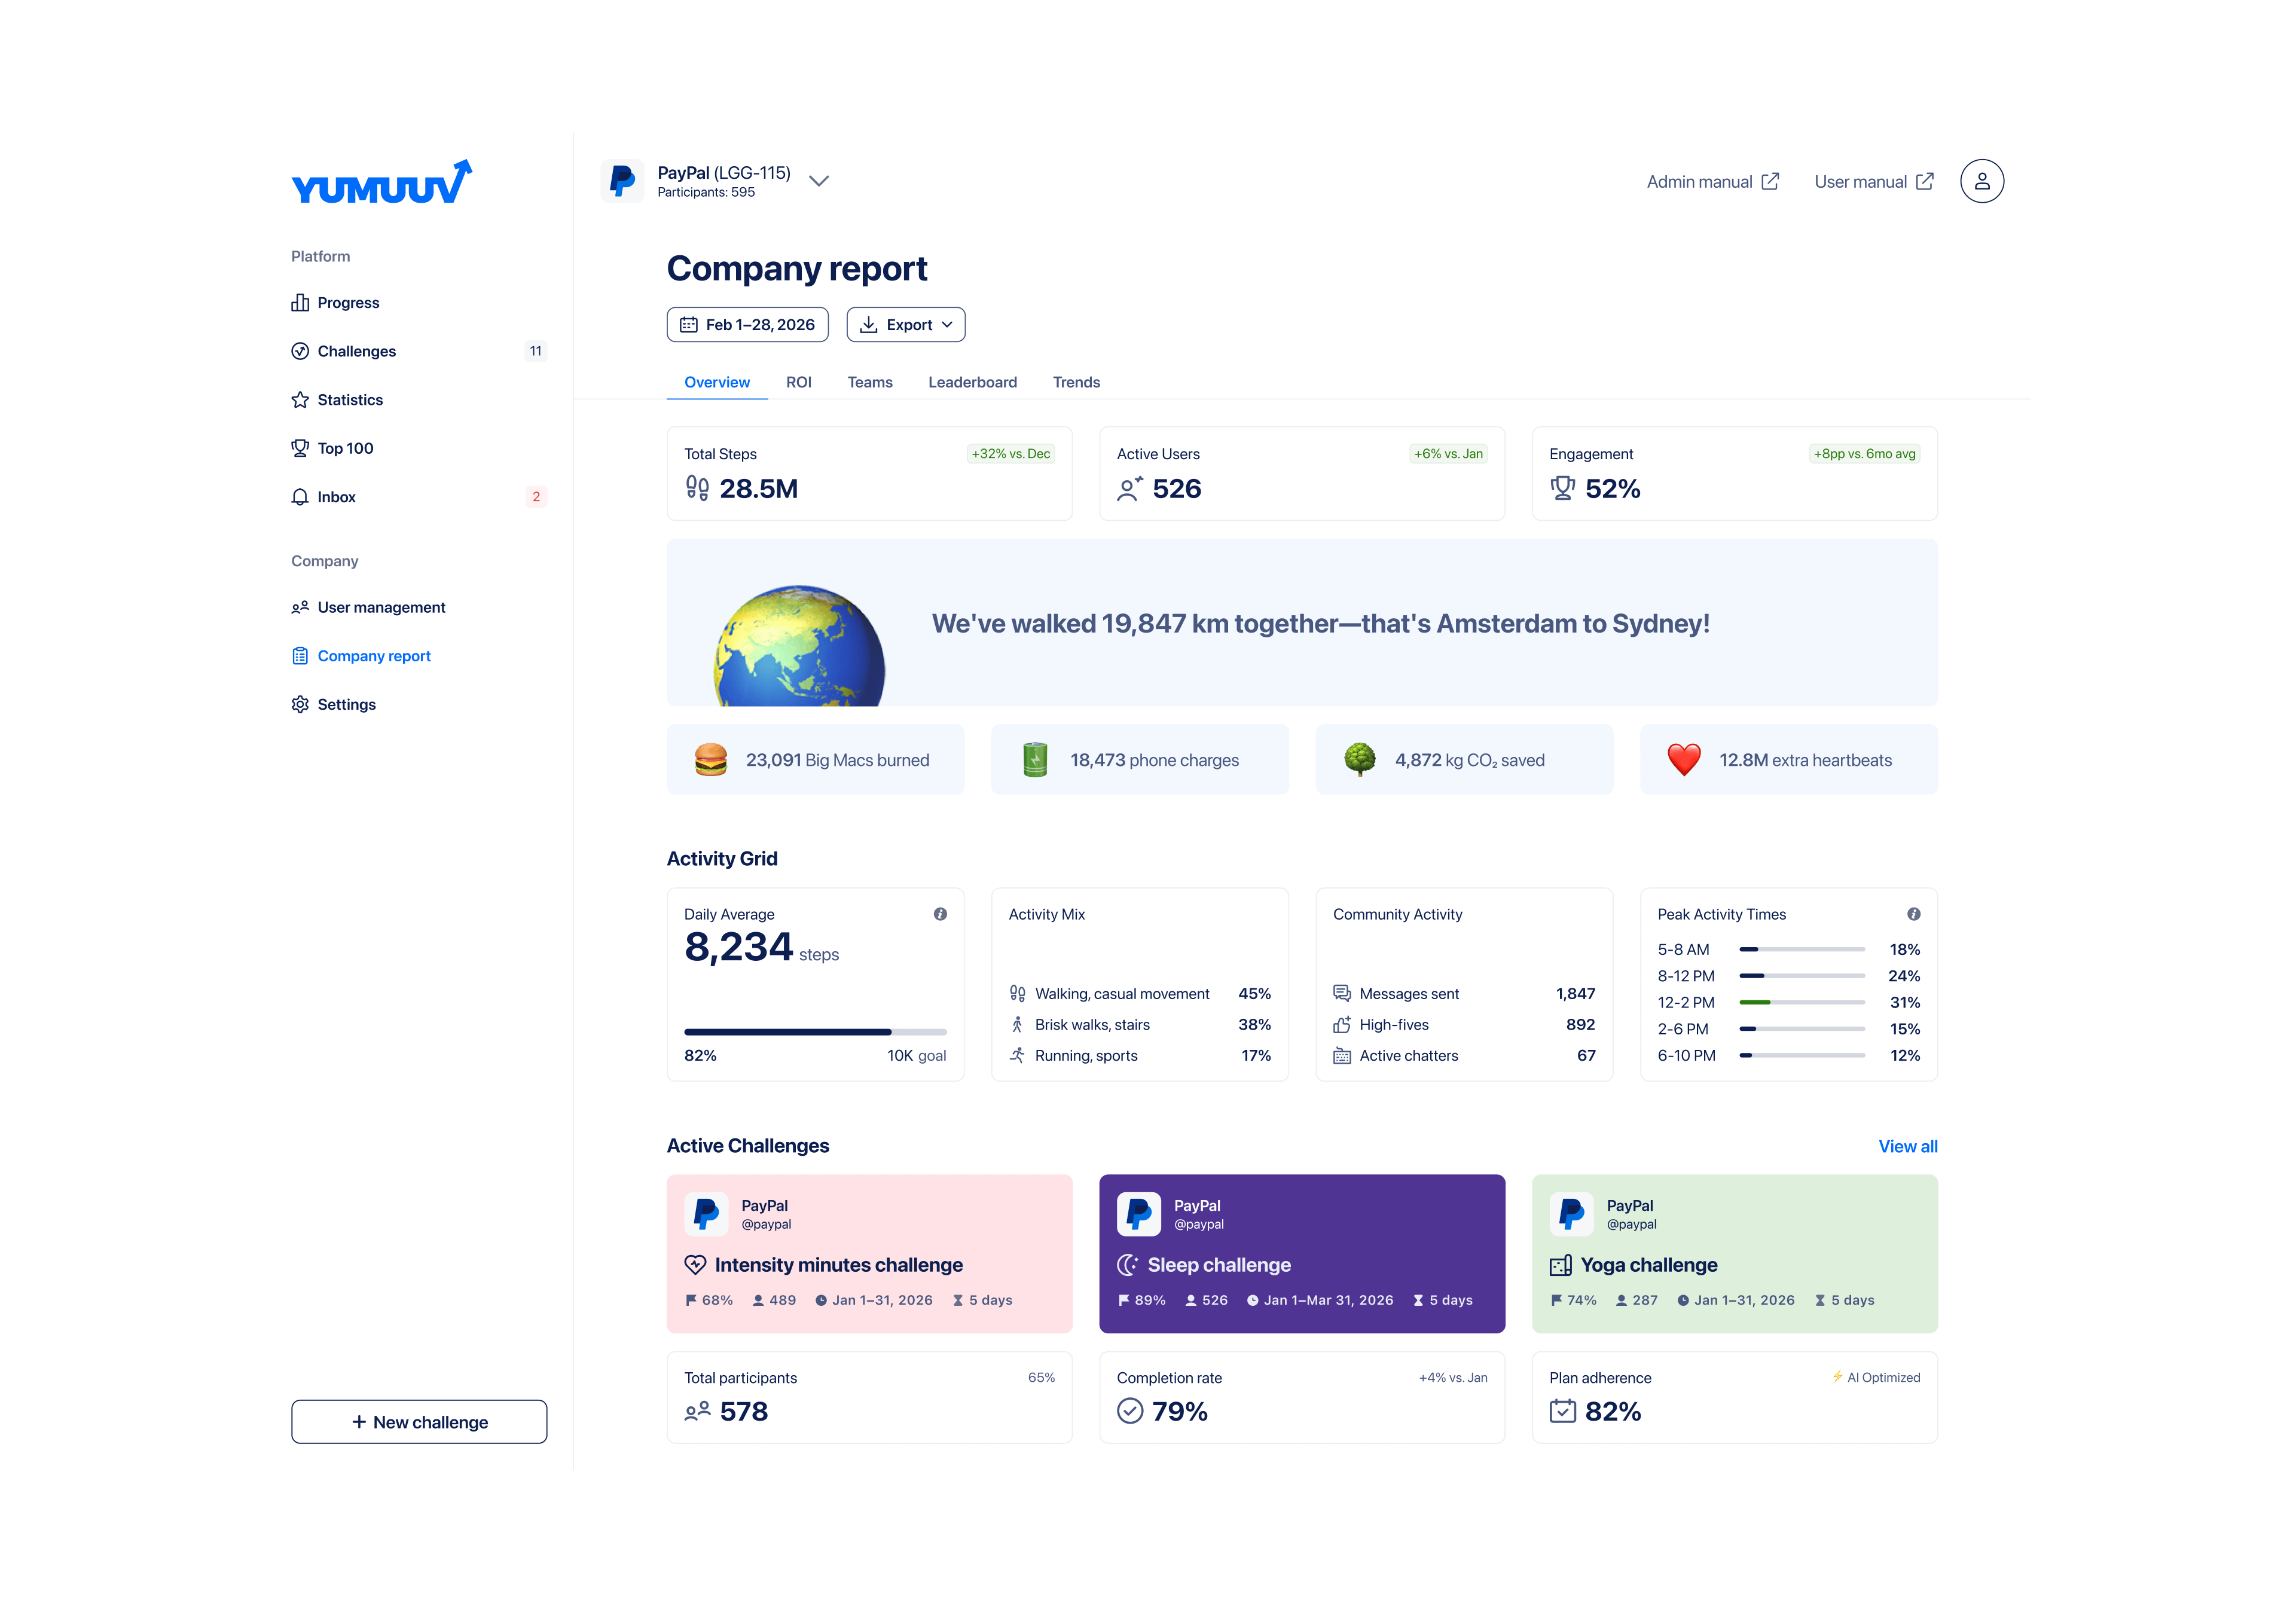Click the Daily Average info icon
The height and width of the screenshot is (1603, 2296).
[940, 914]
